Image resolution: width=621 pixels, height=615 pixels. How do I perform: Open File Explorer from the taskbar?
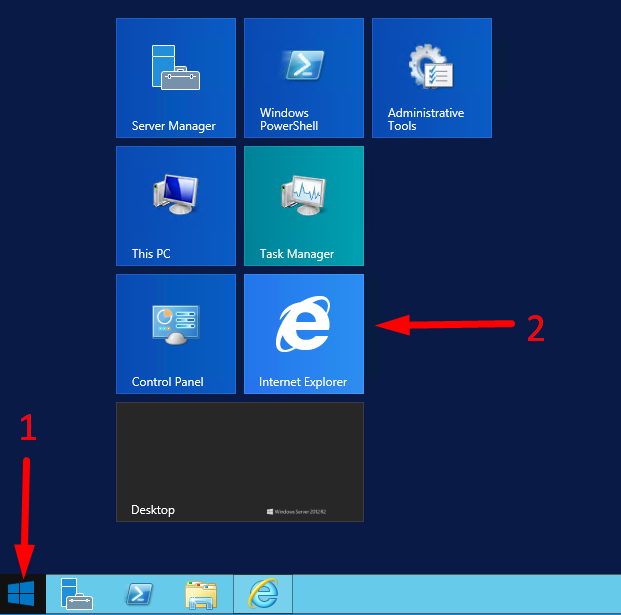coord(201,594)
